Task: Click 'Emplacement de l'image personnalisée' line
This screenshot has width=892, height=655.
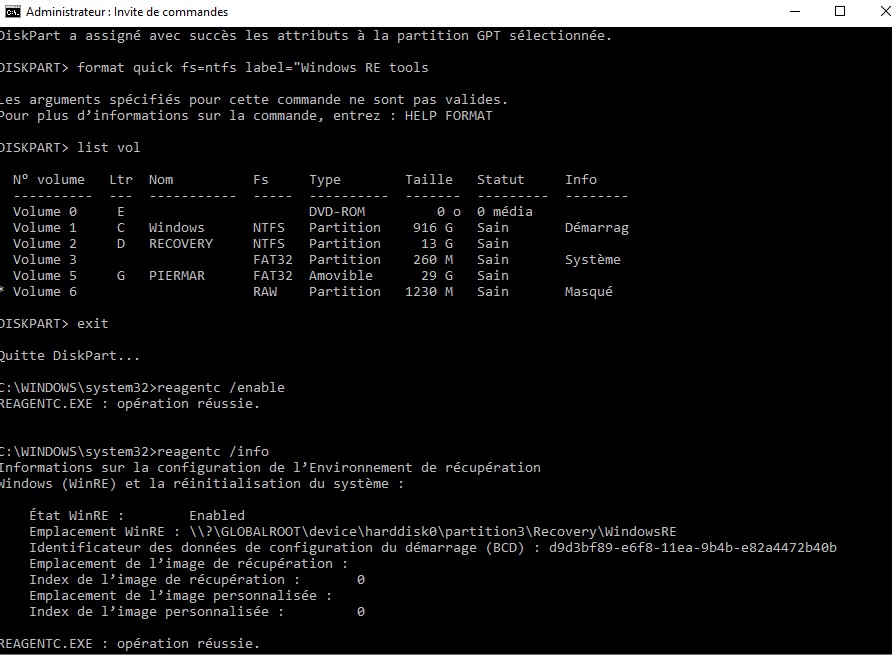Action: (x=180, y=595)
